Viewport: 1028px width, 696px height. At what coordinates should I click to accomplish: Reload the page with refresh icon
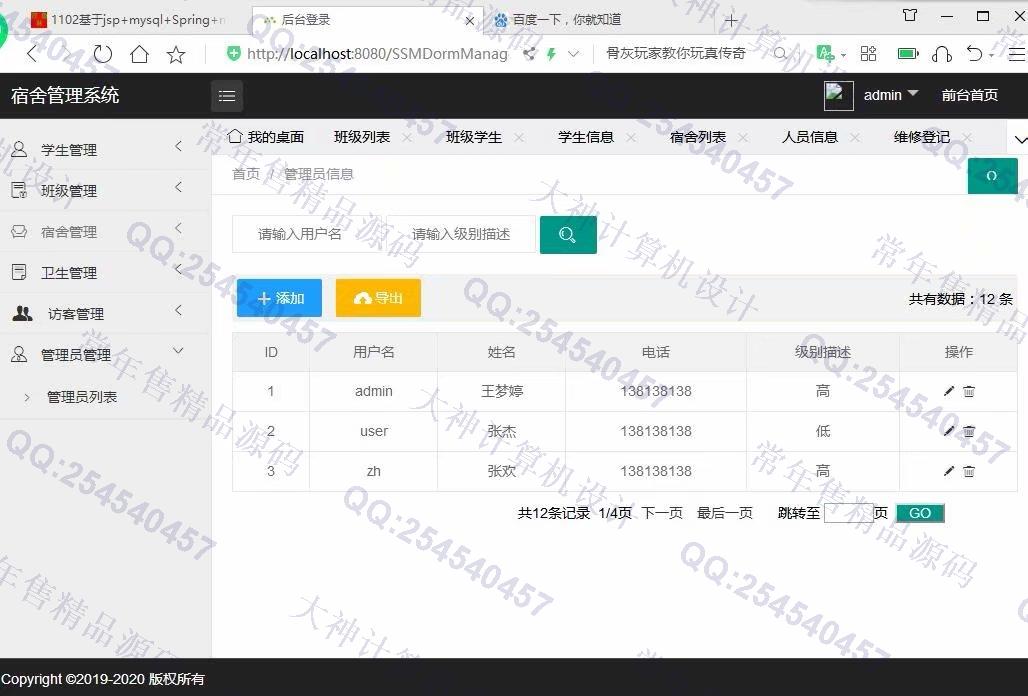point(102,54)
